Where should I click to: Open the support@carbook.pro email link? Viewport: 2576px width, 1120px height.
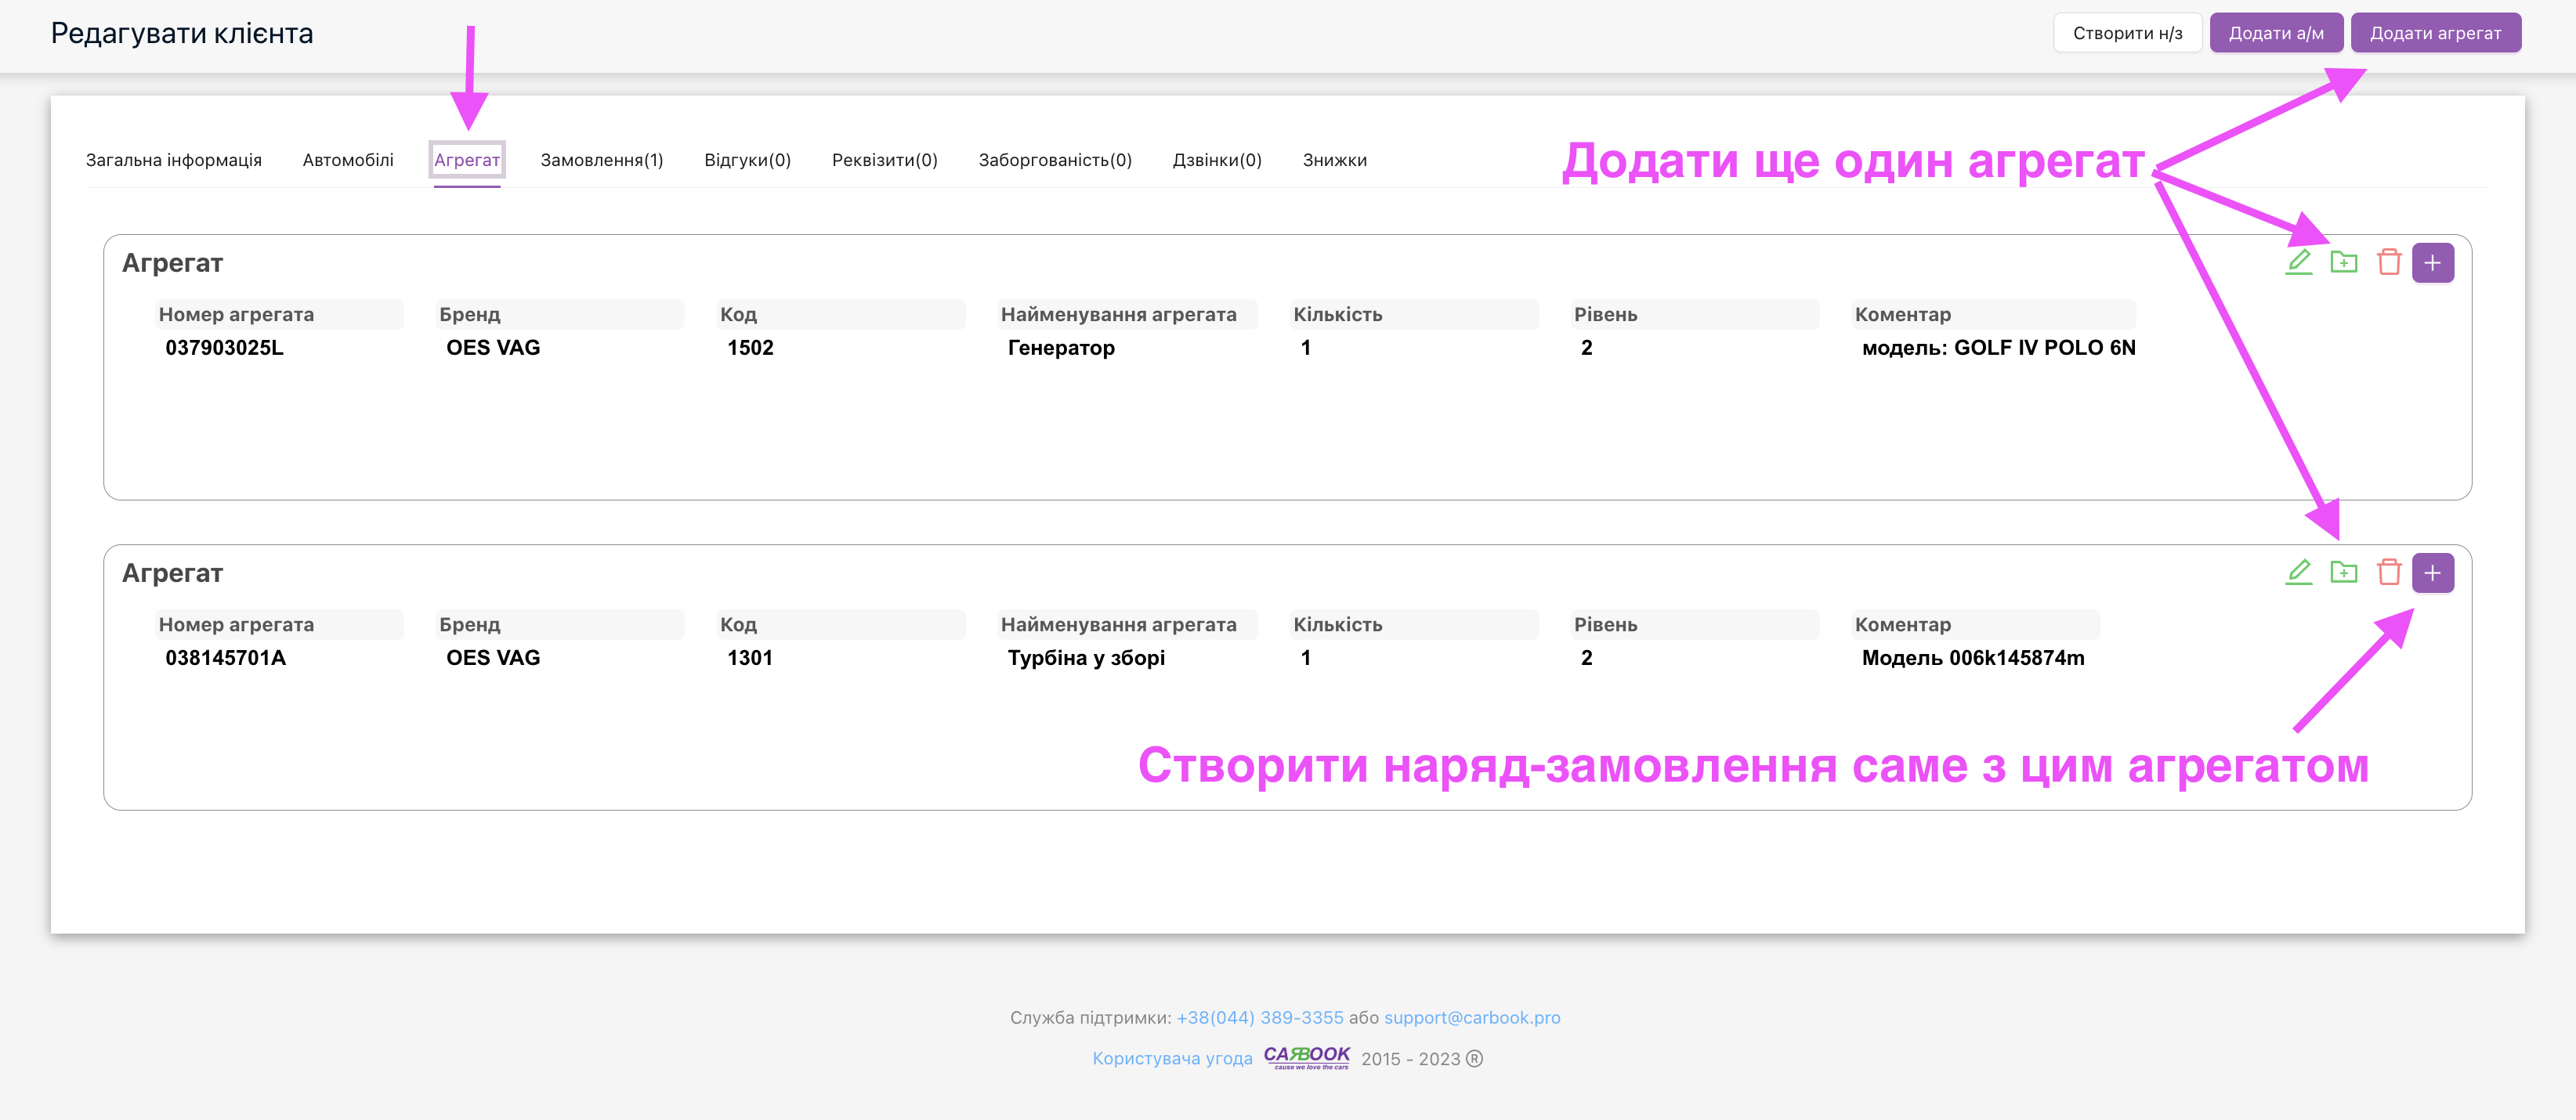1472,1018
